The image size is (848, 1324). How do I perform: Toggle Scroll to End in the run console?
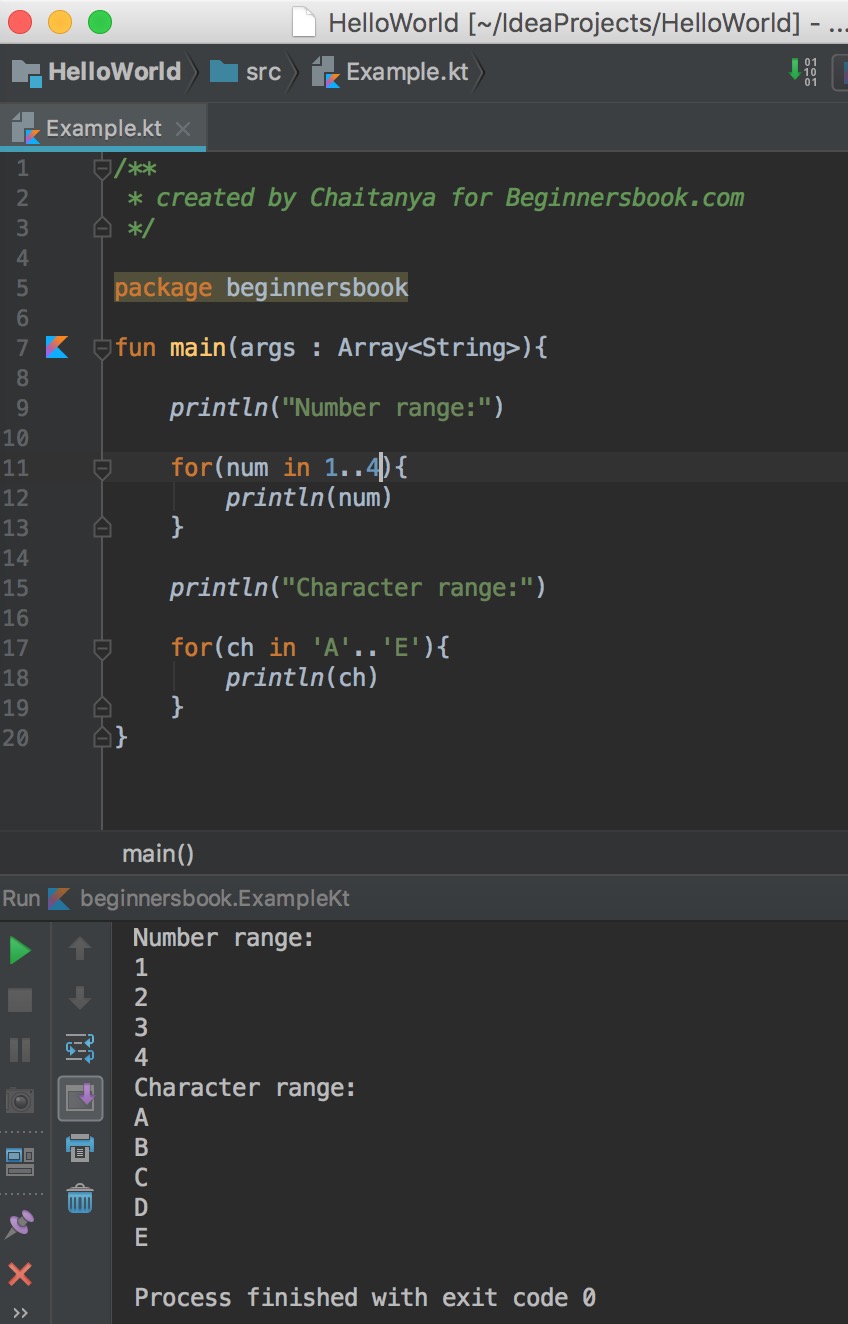(x=80, y=1098)
